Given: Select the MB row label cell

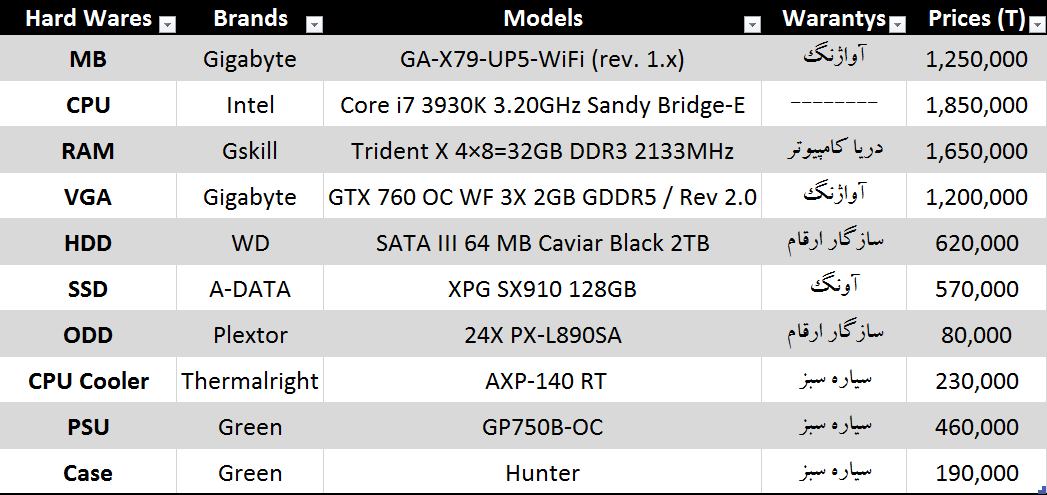Looking at the screenshot, I should (88, 59).
